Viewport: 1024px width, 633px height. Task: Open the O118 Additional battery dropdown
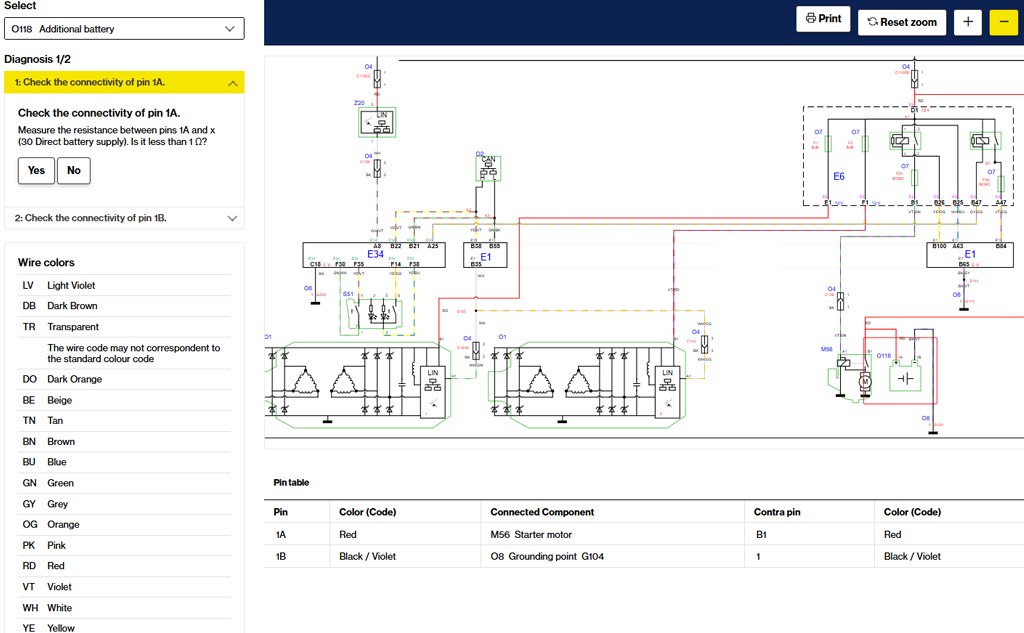pos(124,29)
